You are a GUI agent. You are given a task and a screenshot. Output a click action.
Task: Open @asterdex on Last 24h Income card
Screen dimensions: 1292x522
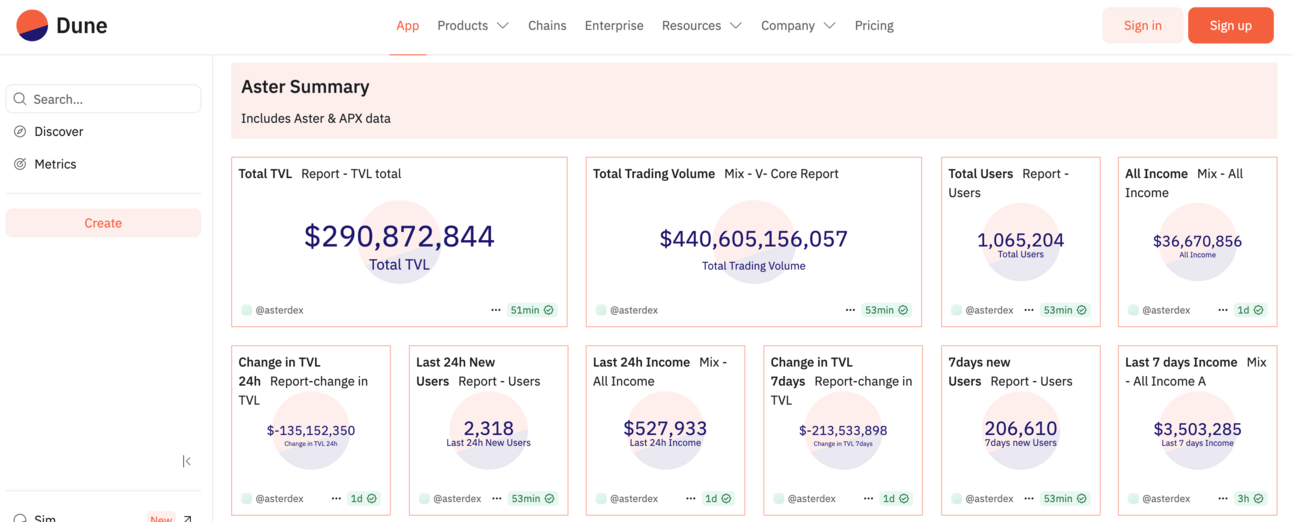coord(634,498)
